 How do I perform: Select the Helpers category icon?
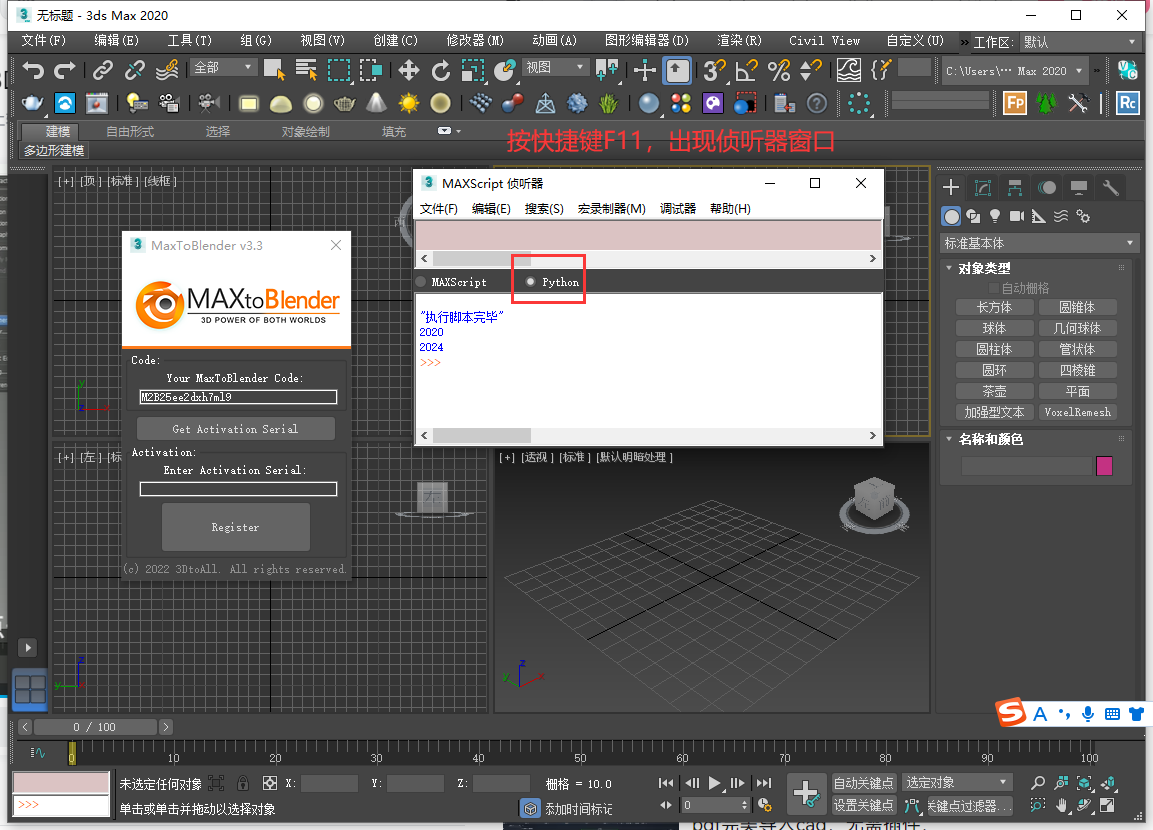coord(1038,216)
